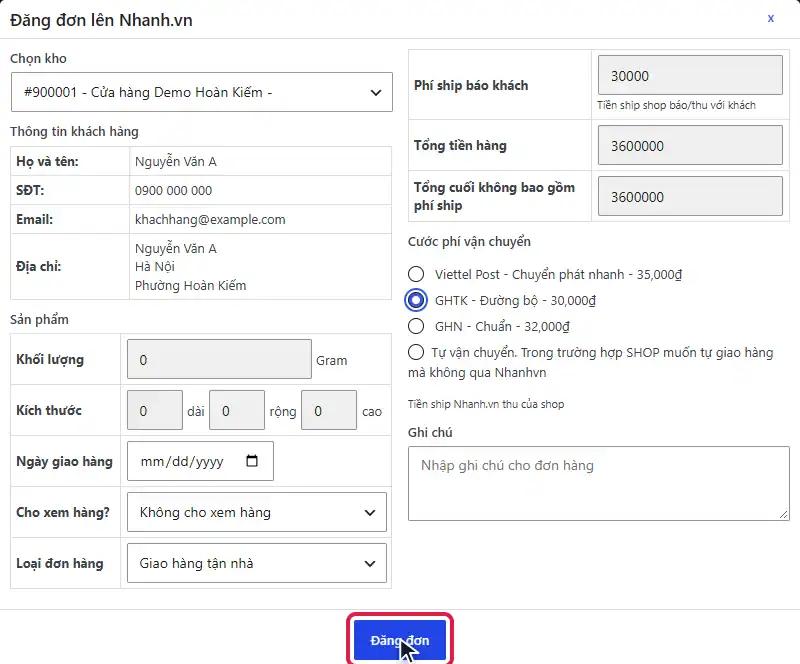This screenshot has height=664, width=800.
Task: Select Viettel Post shipping option
Action: click(416, 274)
